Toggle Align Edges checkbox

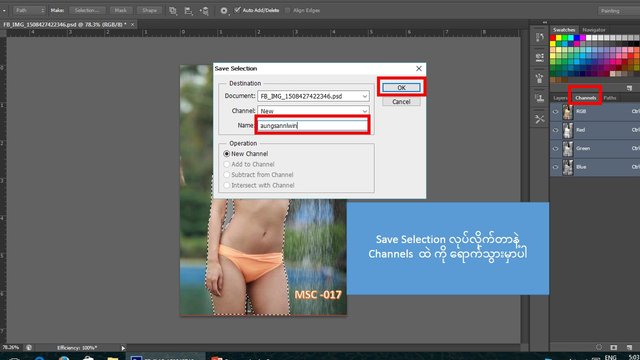[x=287, y=10]
